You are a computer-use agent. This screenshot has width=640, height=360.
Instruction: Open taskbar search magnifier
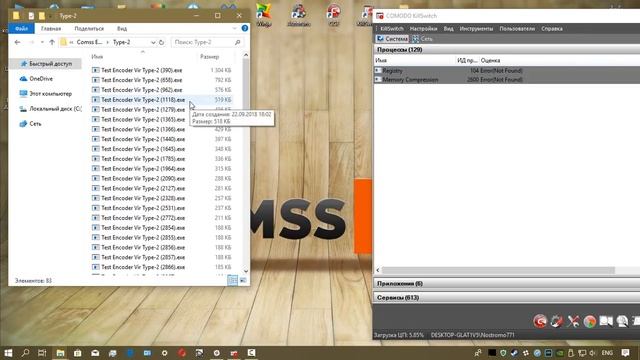tap(25, 353)
